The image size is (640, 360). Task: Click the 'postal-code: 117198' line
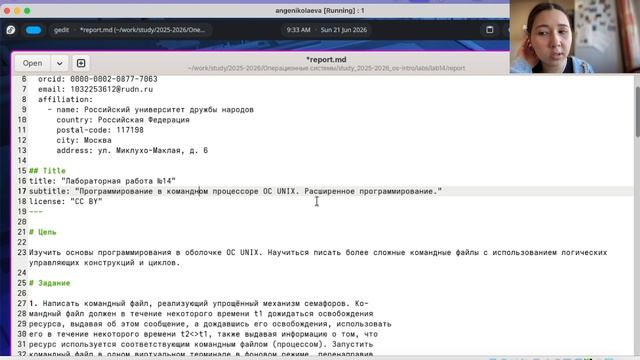(x=100, y=130)
